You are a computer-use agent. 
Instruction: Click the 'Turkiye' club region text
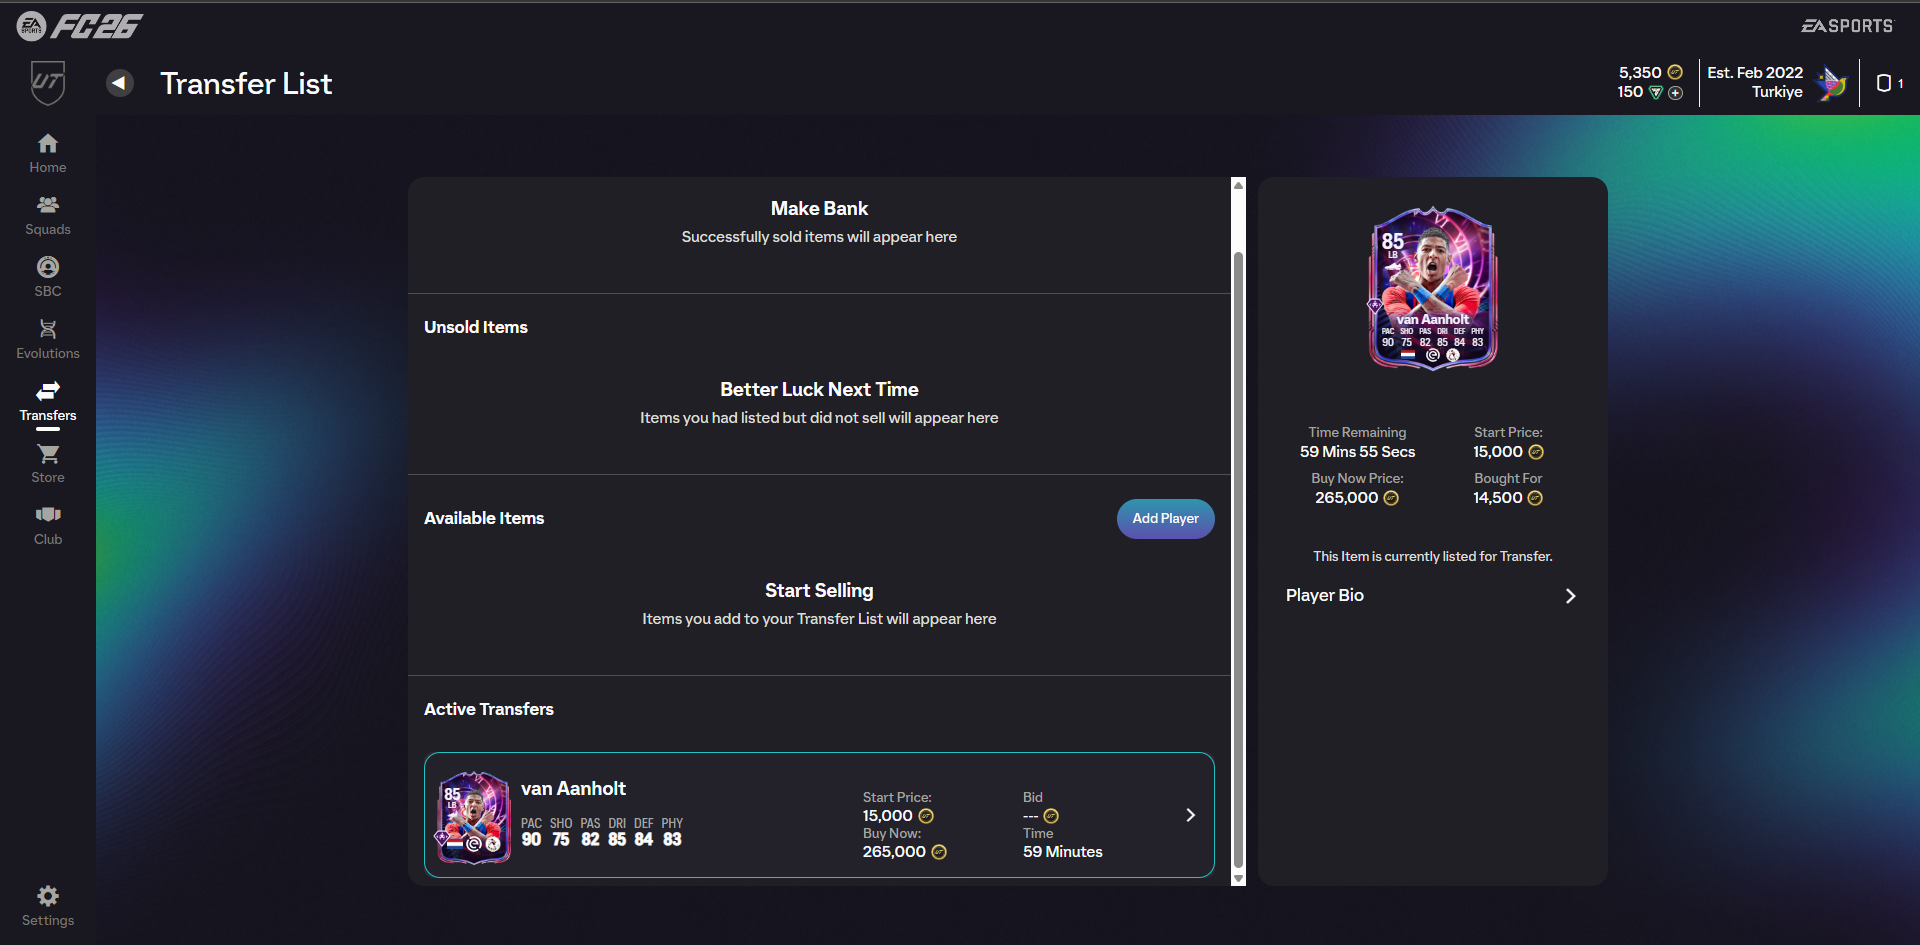1777,92
